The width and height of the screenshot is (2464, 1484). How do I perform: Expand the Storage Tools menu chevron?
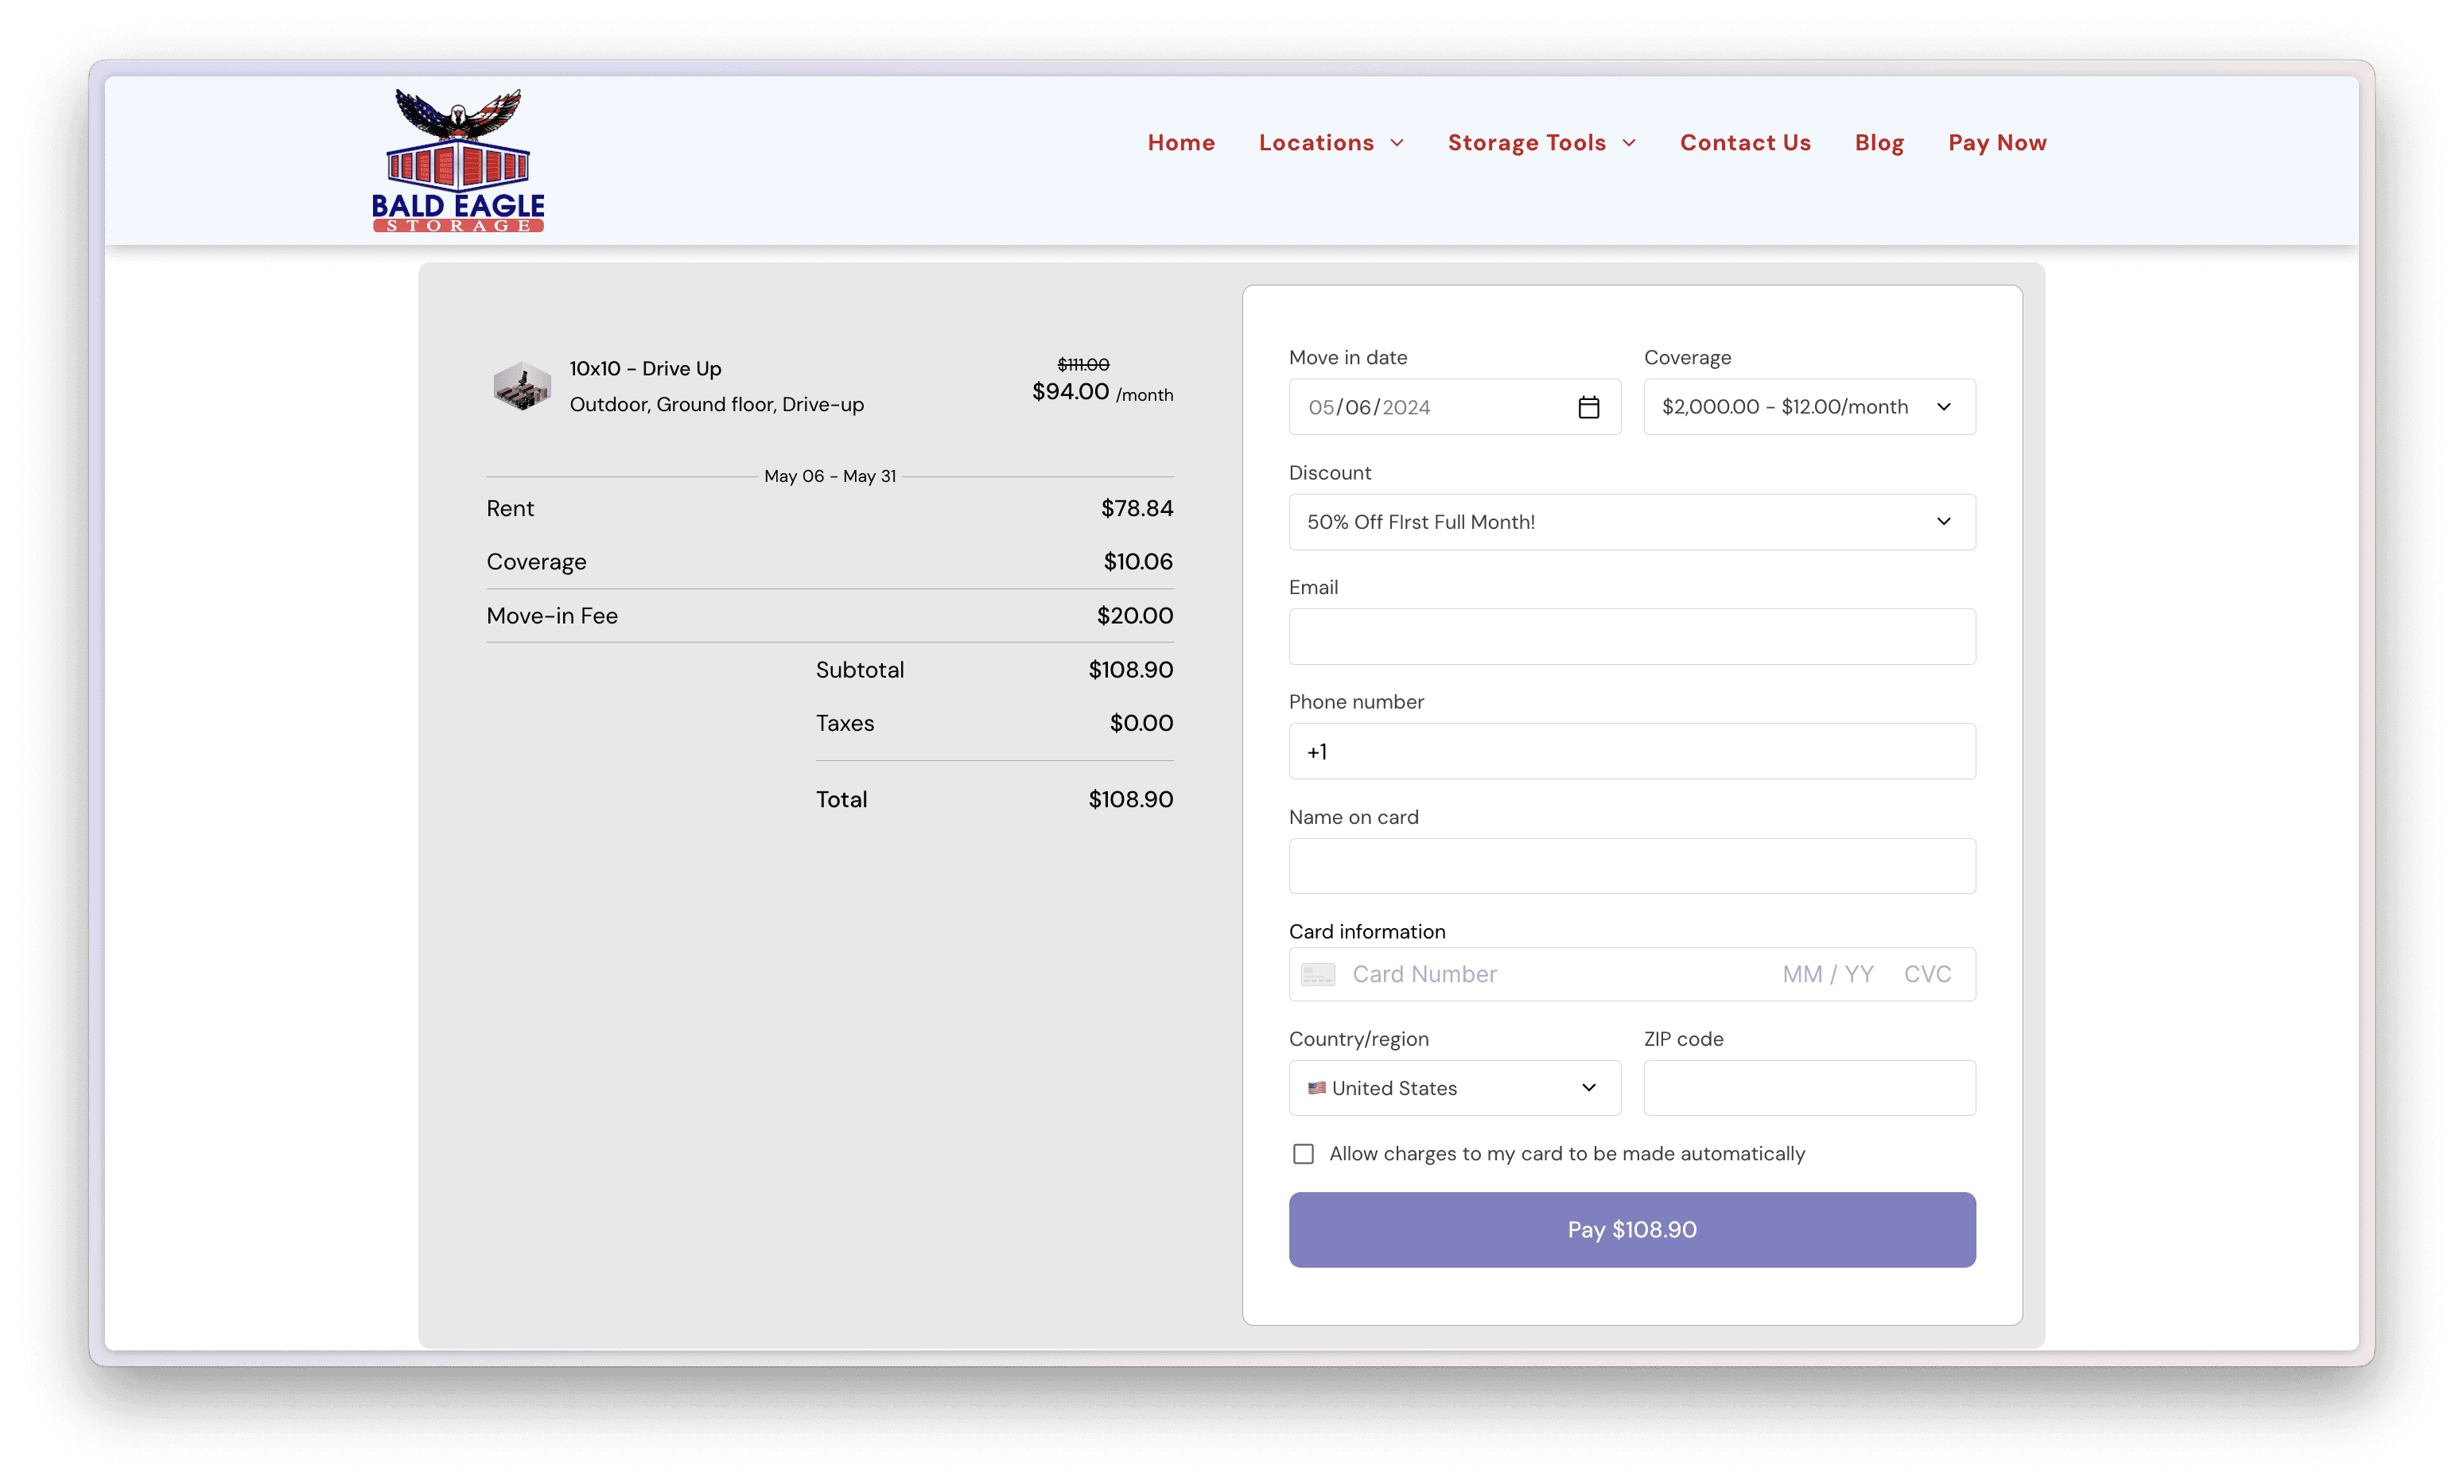1629,143
